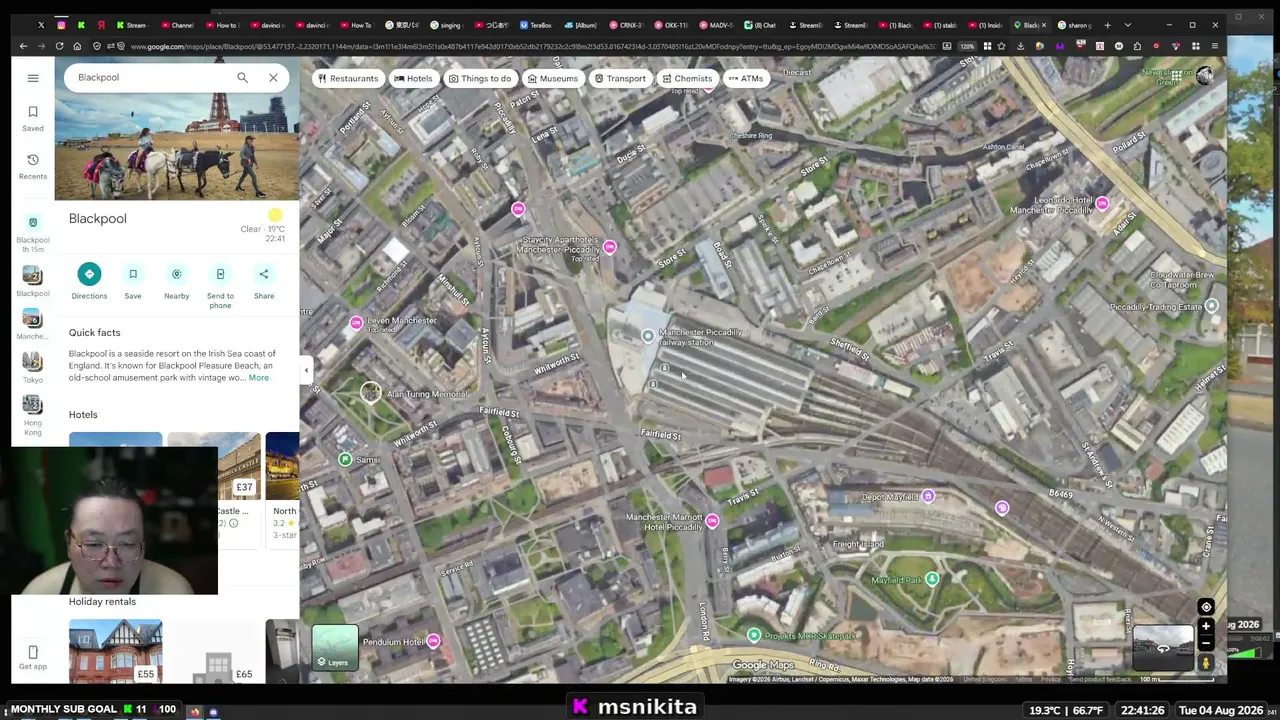Zoom out on the map

1206,643
